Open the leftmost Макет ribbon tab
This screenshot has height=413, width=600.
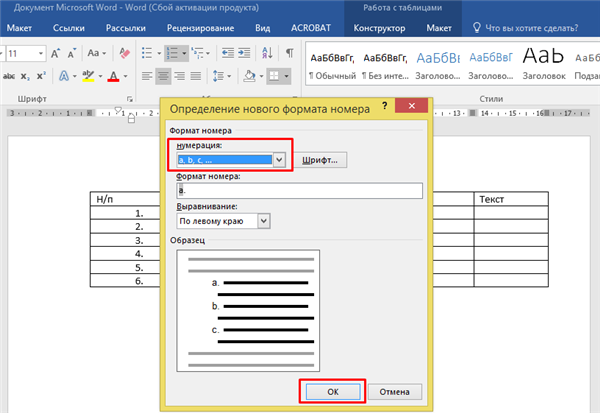[19, 28]
